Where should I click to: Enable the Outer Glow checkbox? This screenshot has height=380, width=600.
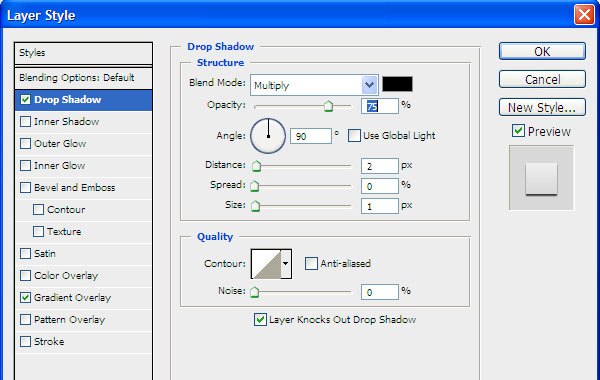point(25,144)
